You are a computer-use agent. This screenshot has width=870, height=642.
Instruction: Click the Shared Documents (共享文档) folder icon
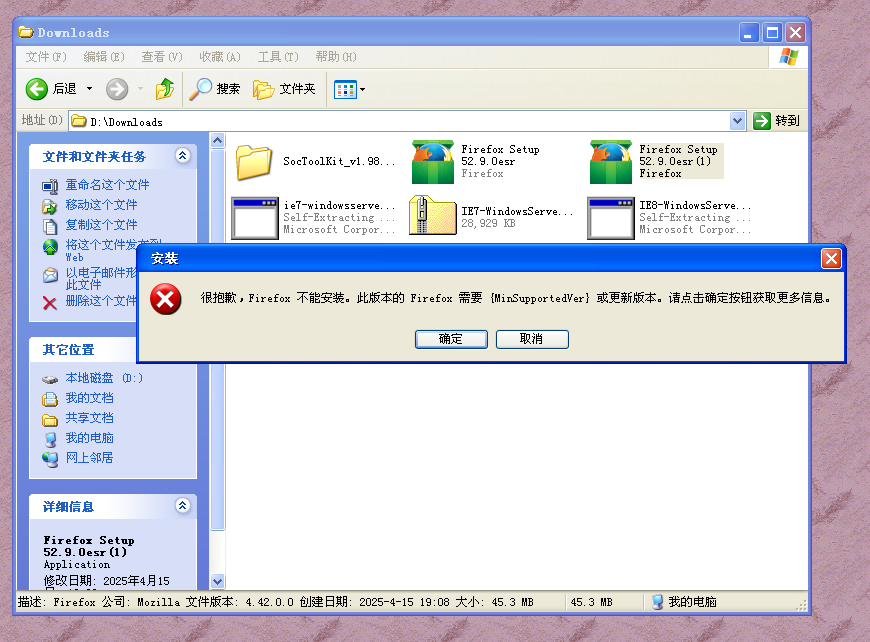[50, 419]
